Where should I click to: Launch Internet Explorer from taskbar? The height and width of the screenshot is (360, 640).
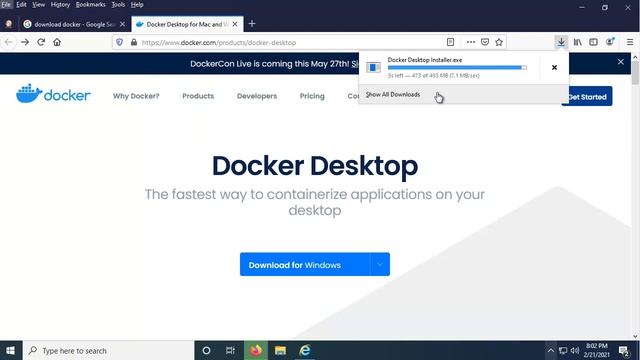click(x=304, y=350)
